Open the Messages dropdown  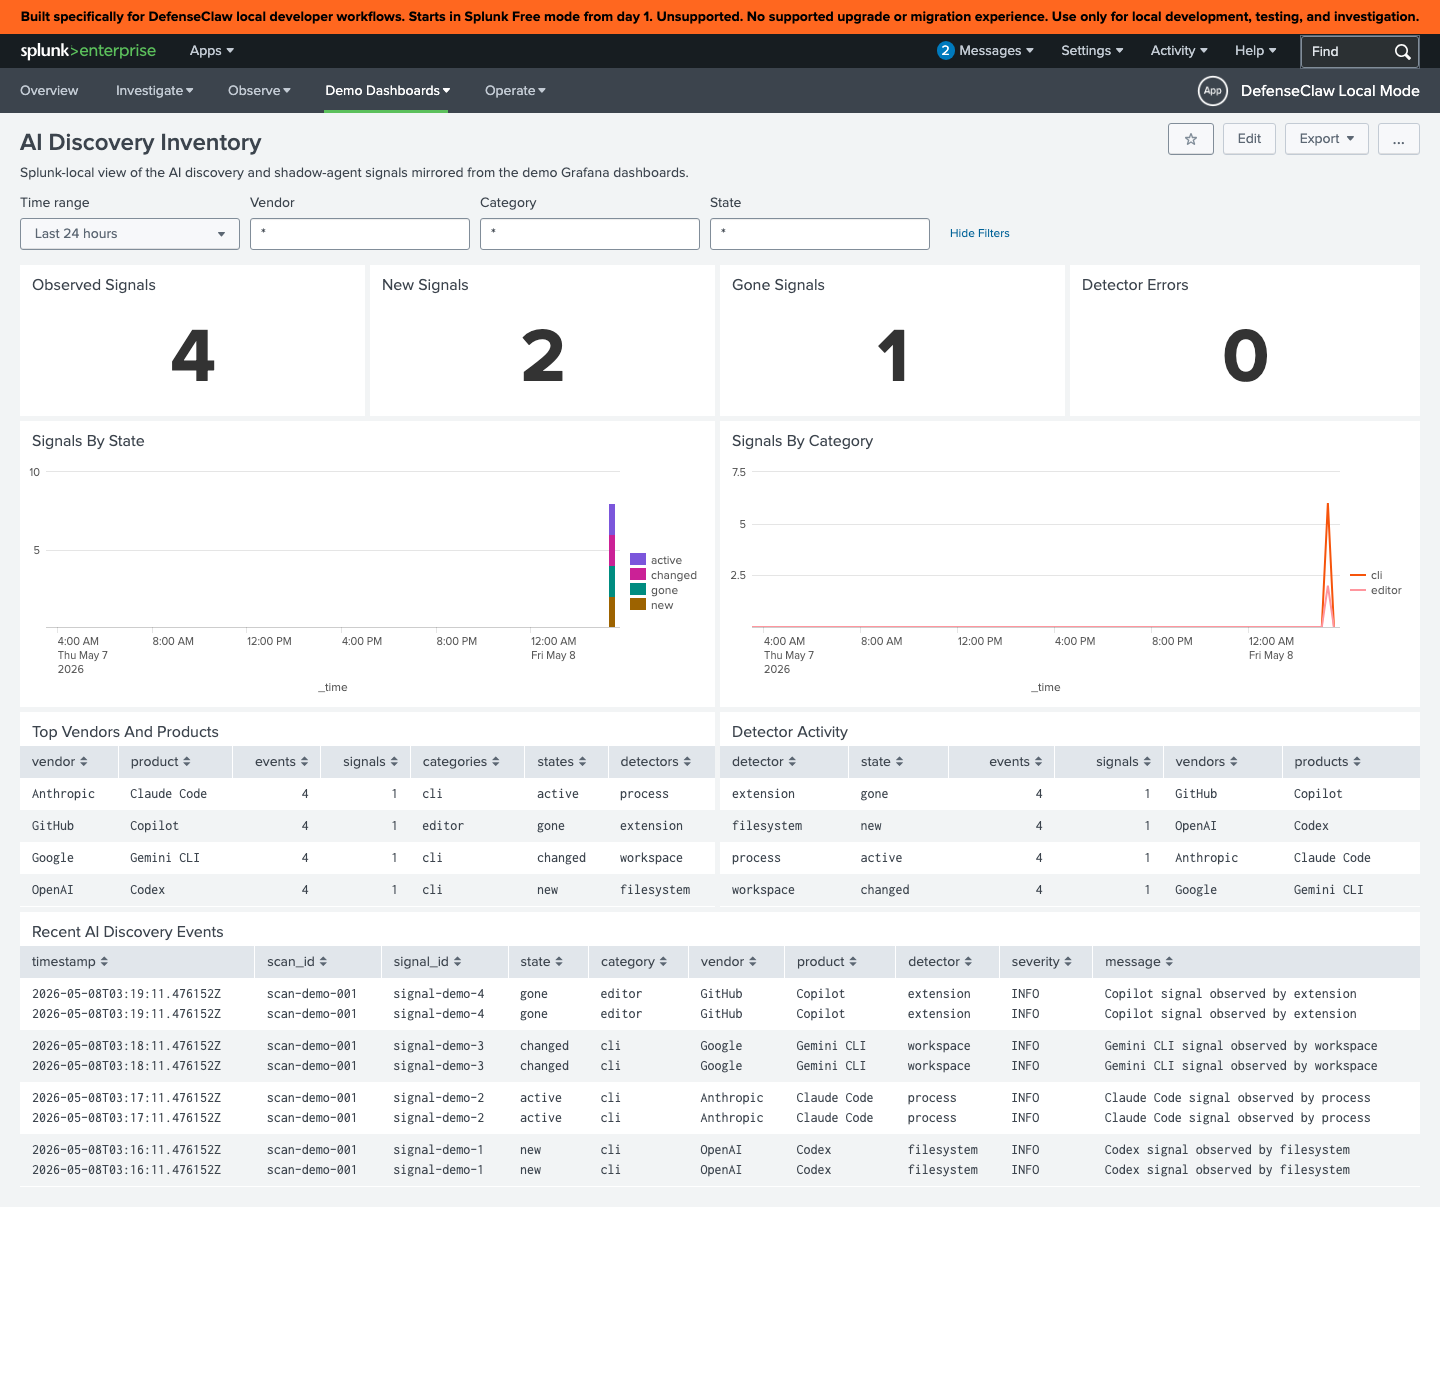(996, 51)
